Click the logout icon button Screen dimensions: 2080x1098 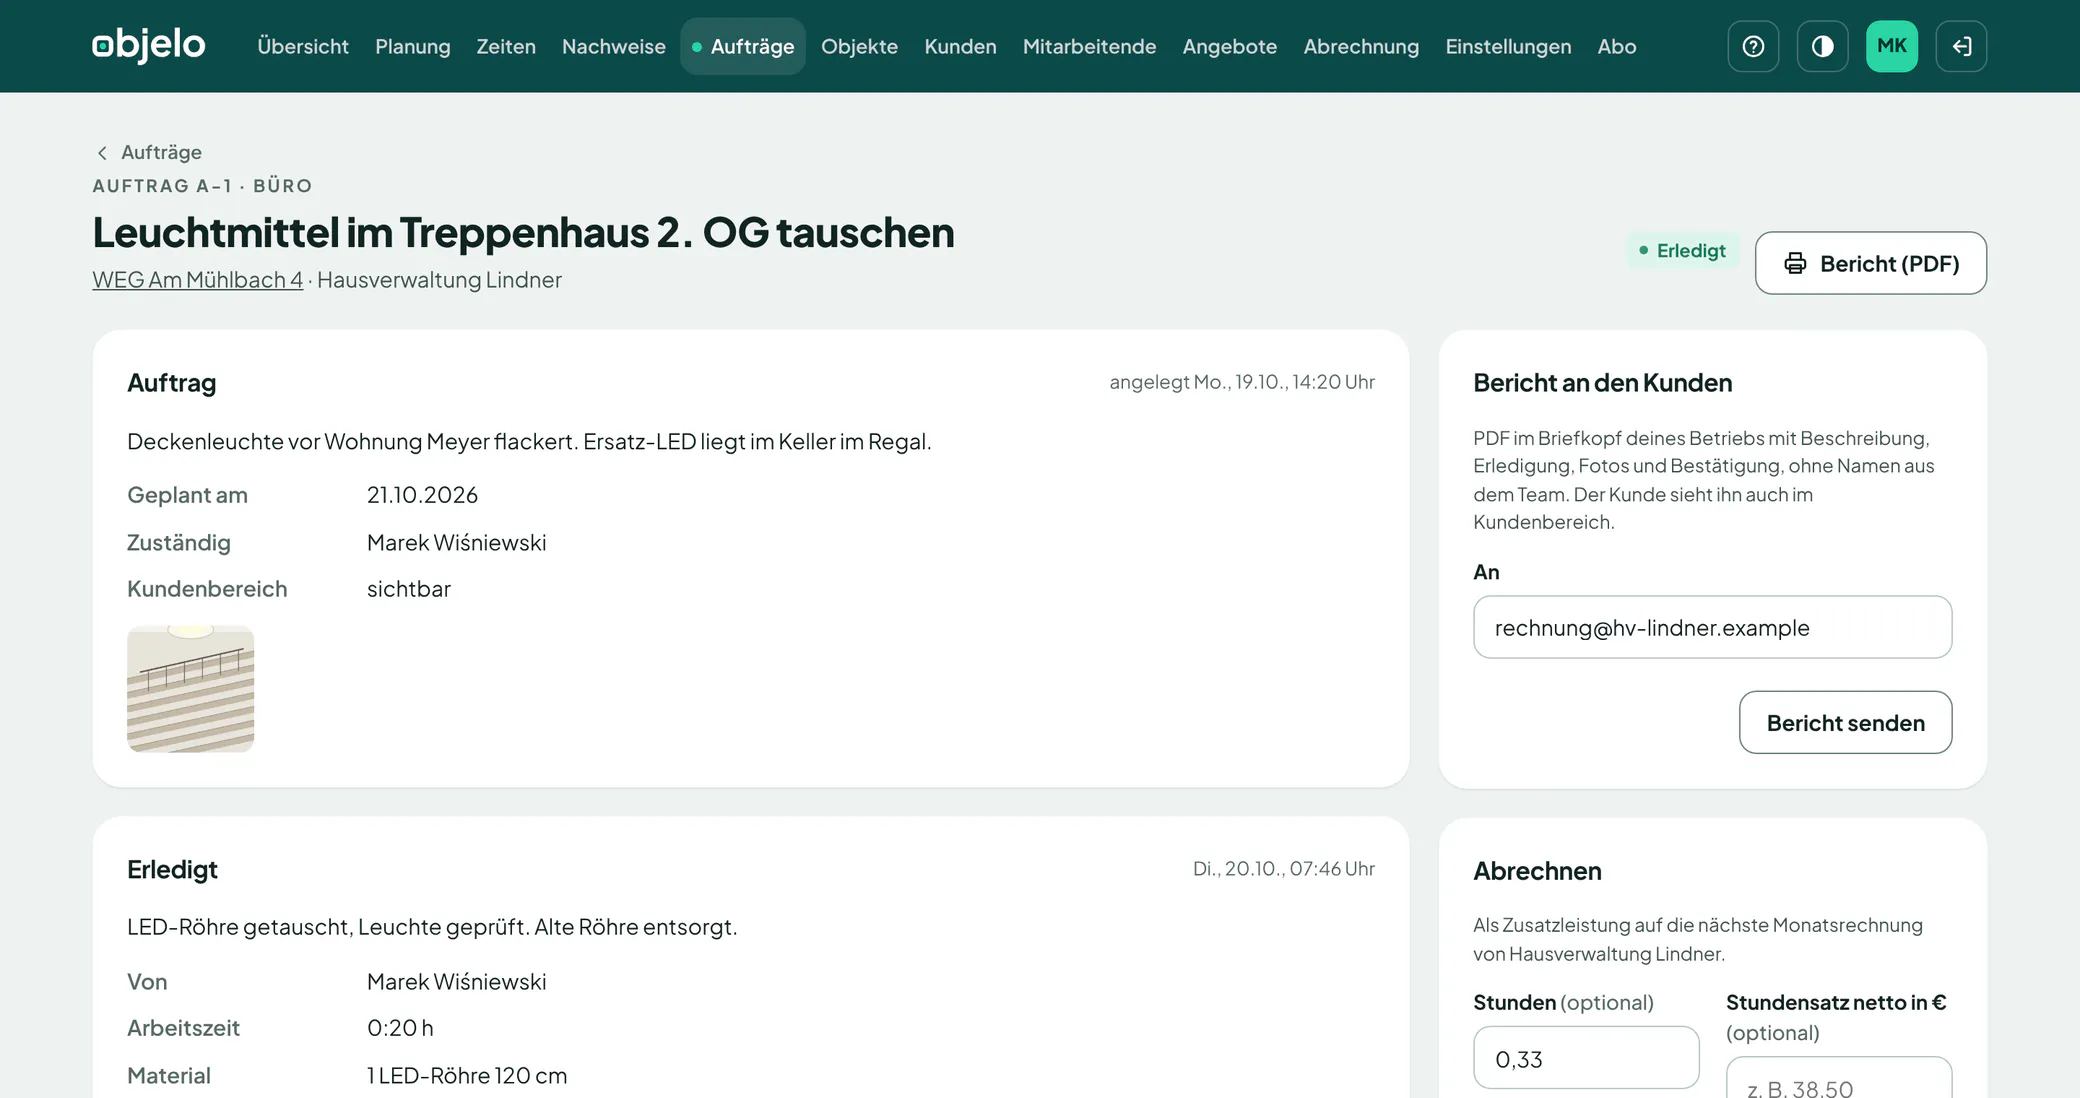1961,46
